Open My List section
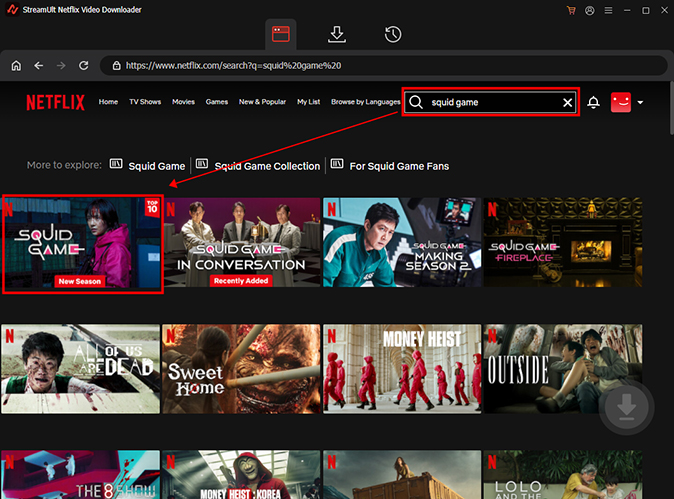 309,102
